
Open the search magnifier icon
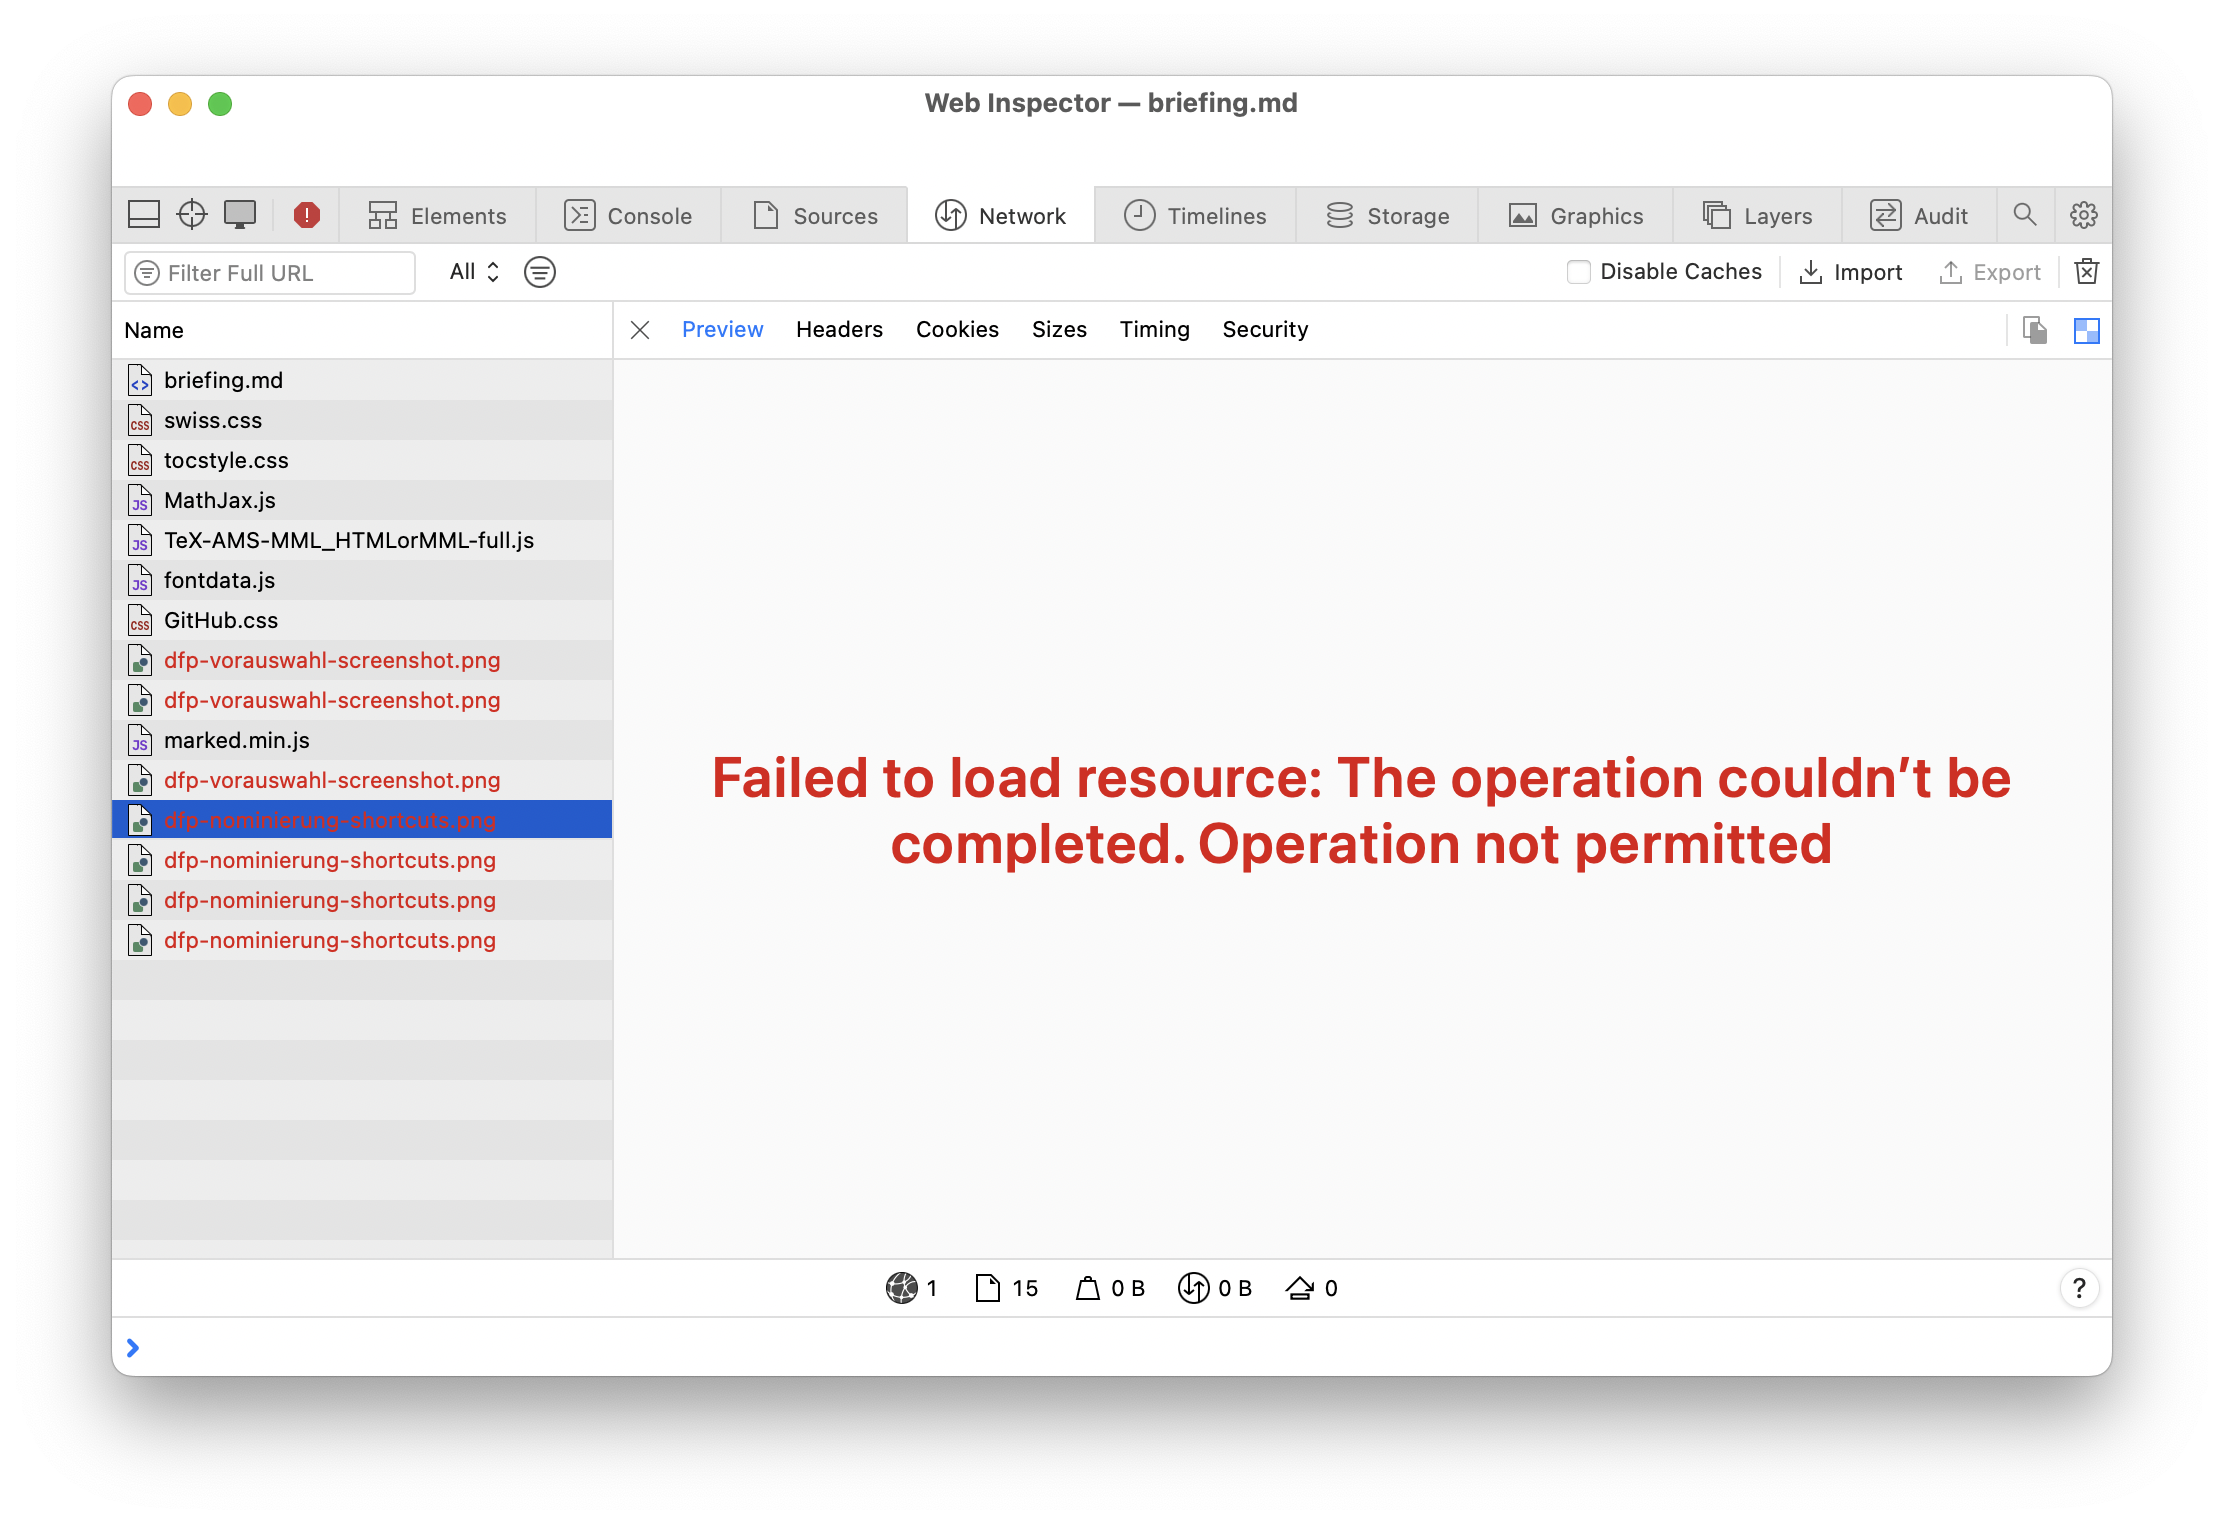(x=2025, y=215)
